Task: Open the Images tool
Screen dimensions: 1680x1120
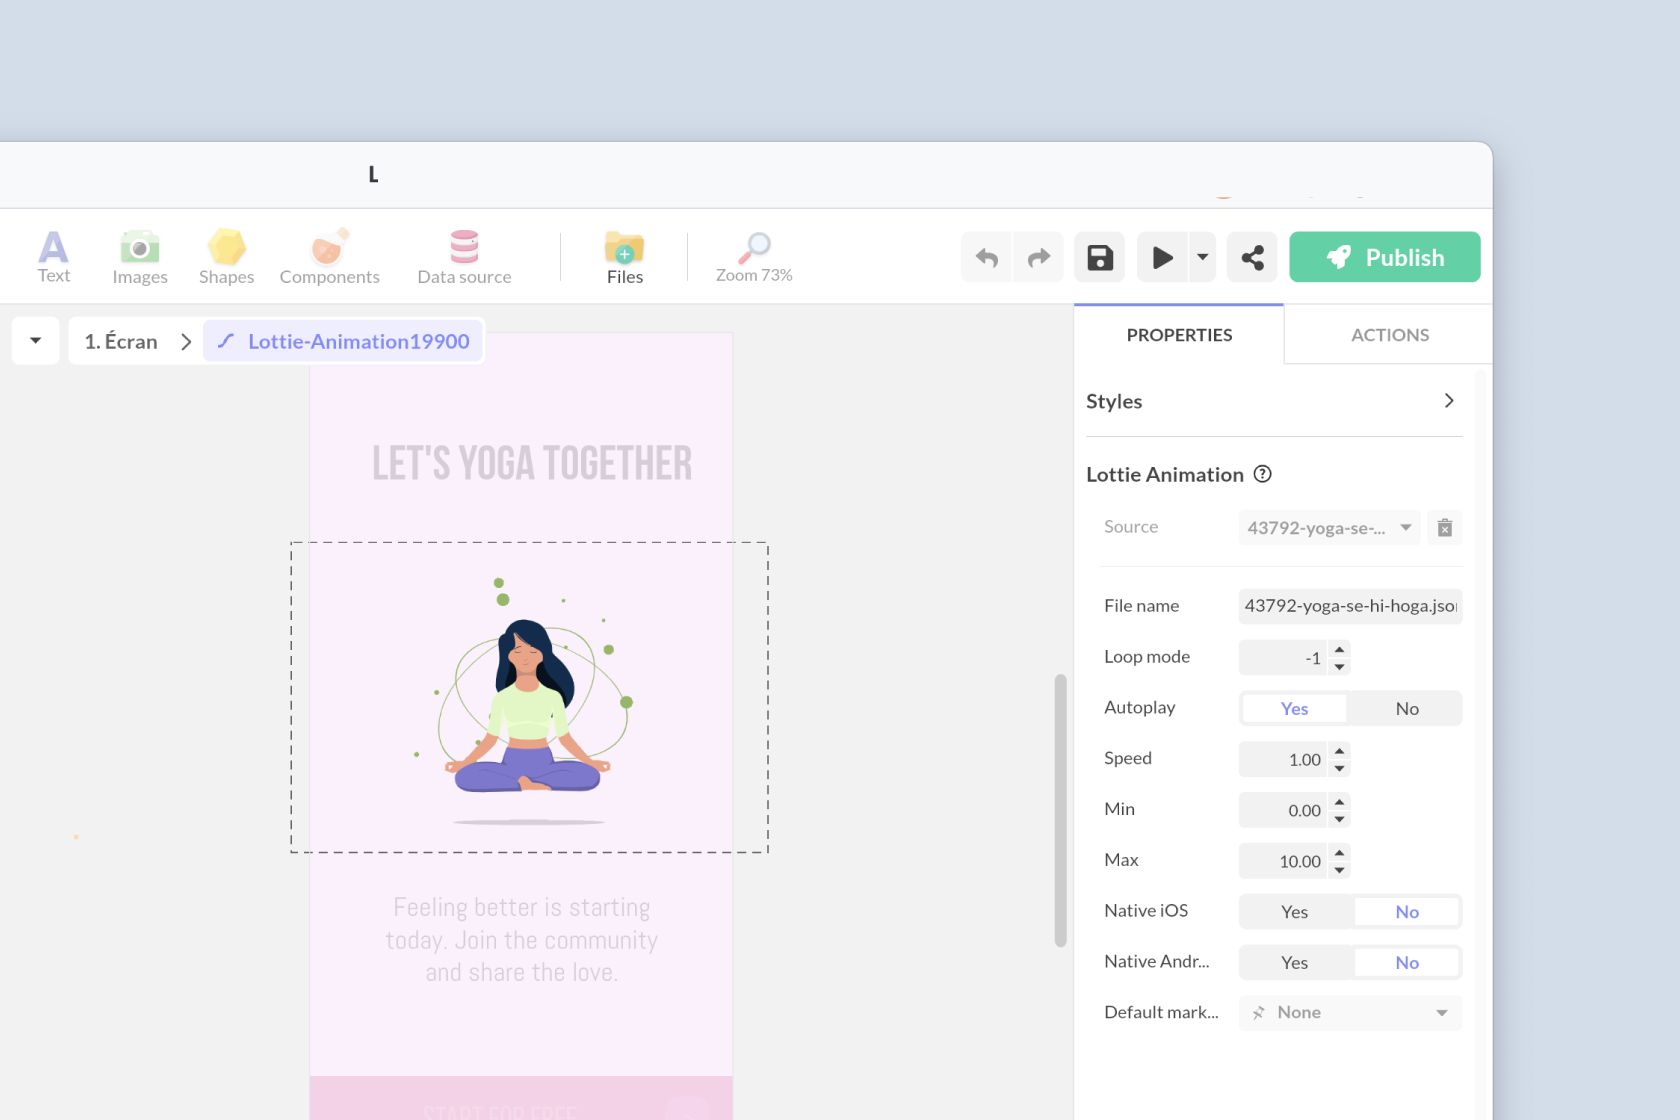Action: (139, 256)
